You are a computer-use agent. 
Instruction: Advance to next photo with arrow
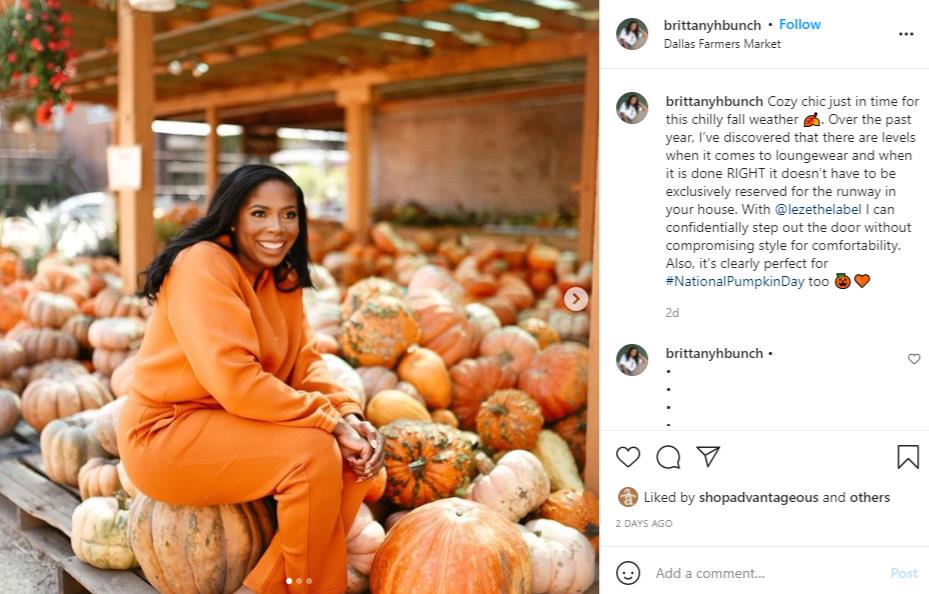coord(576,298)
